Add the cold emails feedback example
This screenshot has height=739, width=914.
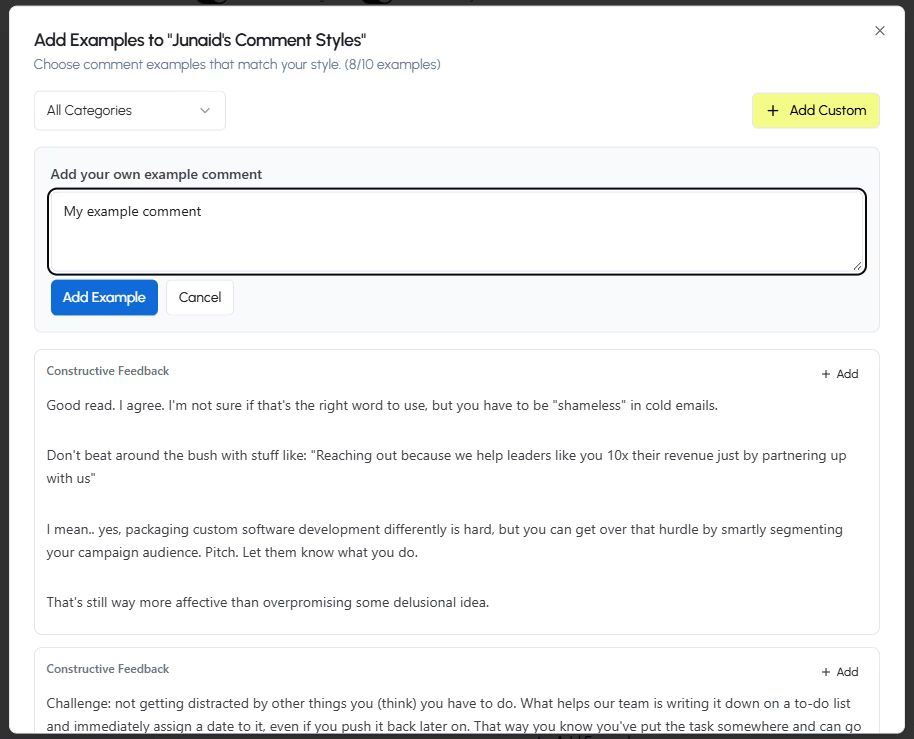tap(840, 374)
